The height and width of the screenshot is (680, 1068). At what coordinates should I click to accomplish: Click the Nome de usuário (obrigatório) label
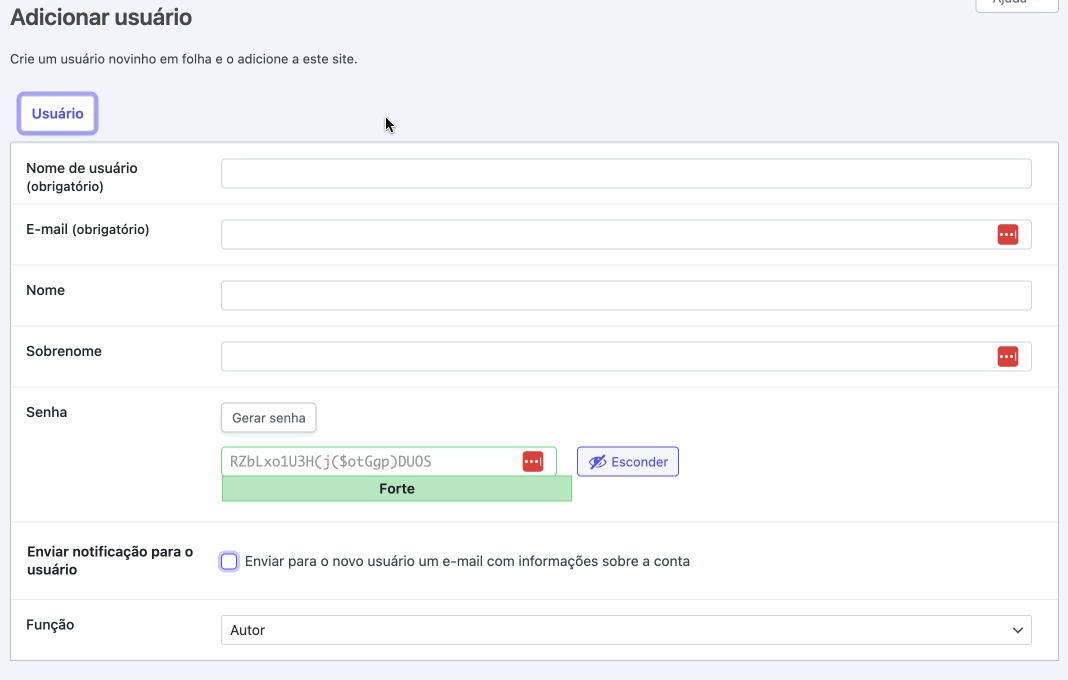[x=82, y=177]
